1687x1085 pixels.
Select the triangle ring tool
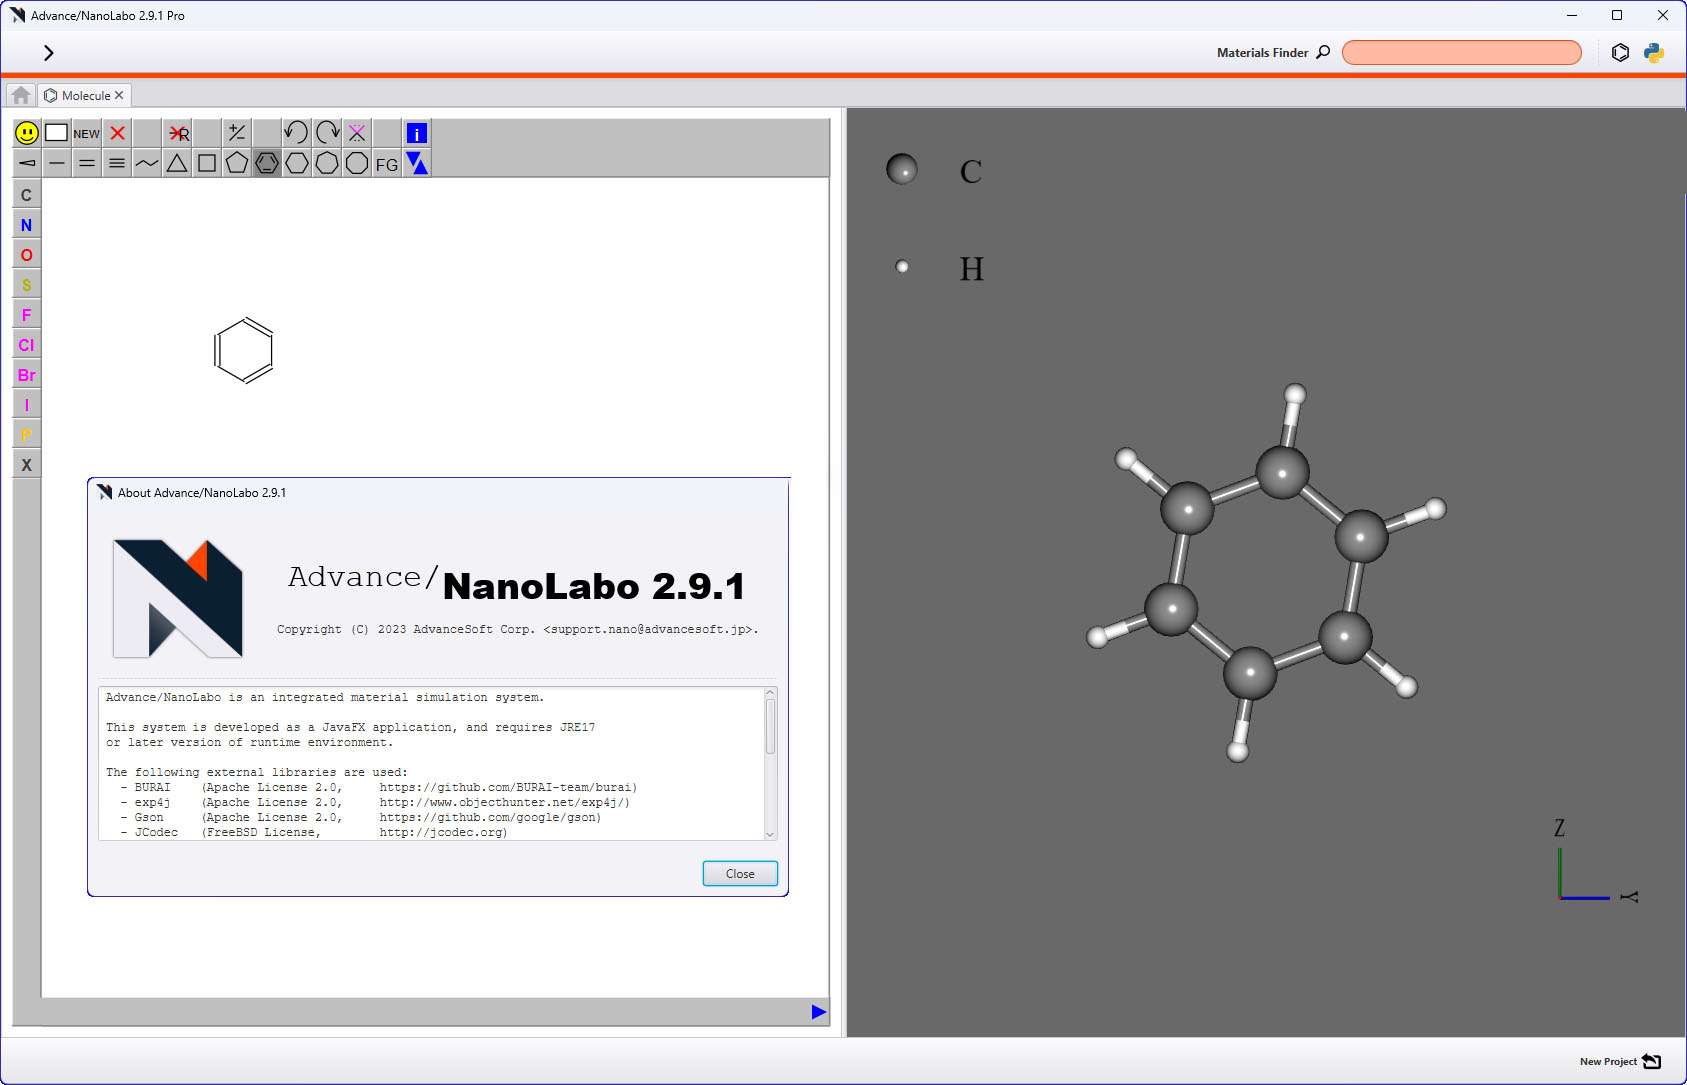[x=176, y=162]
